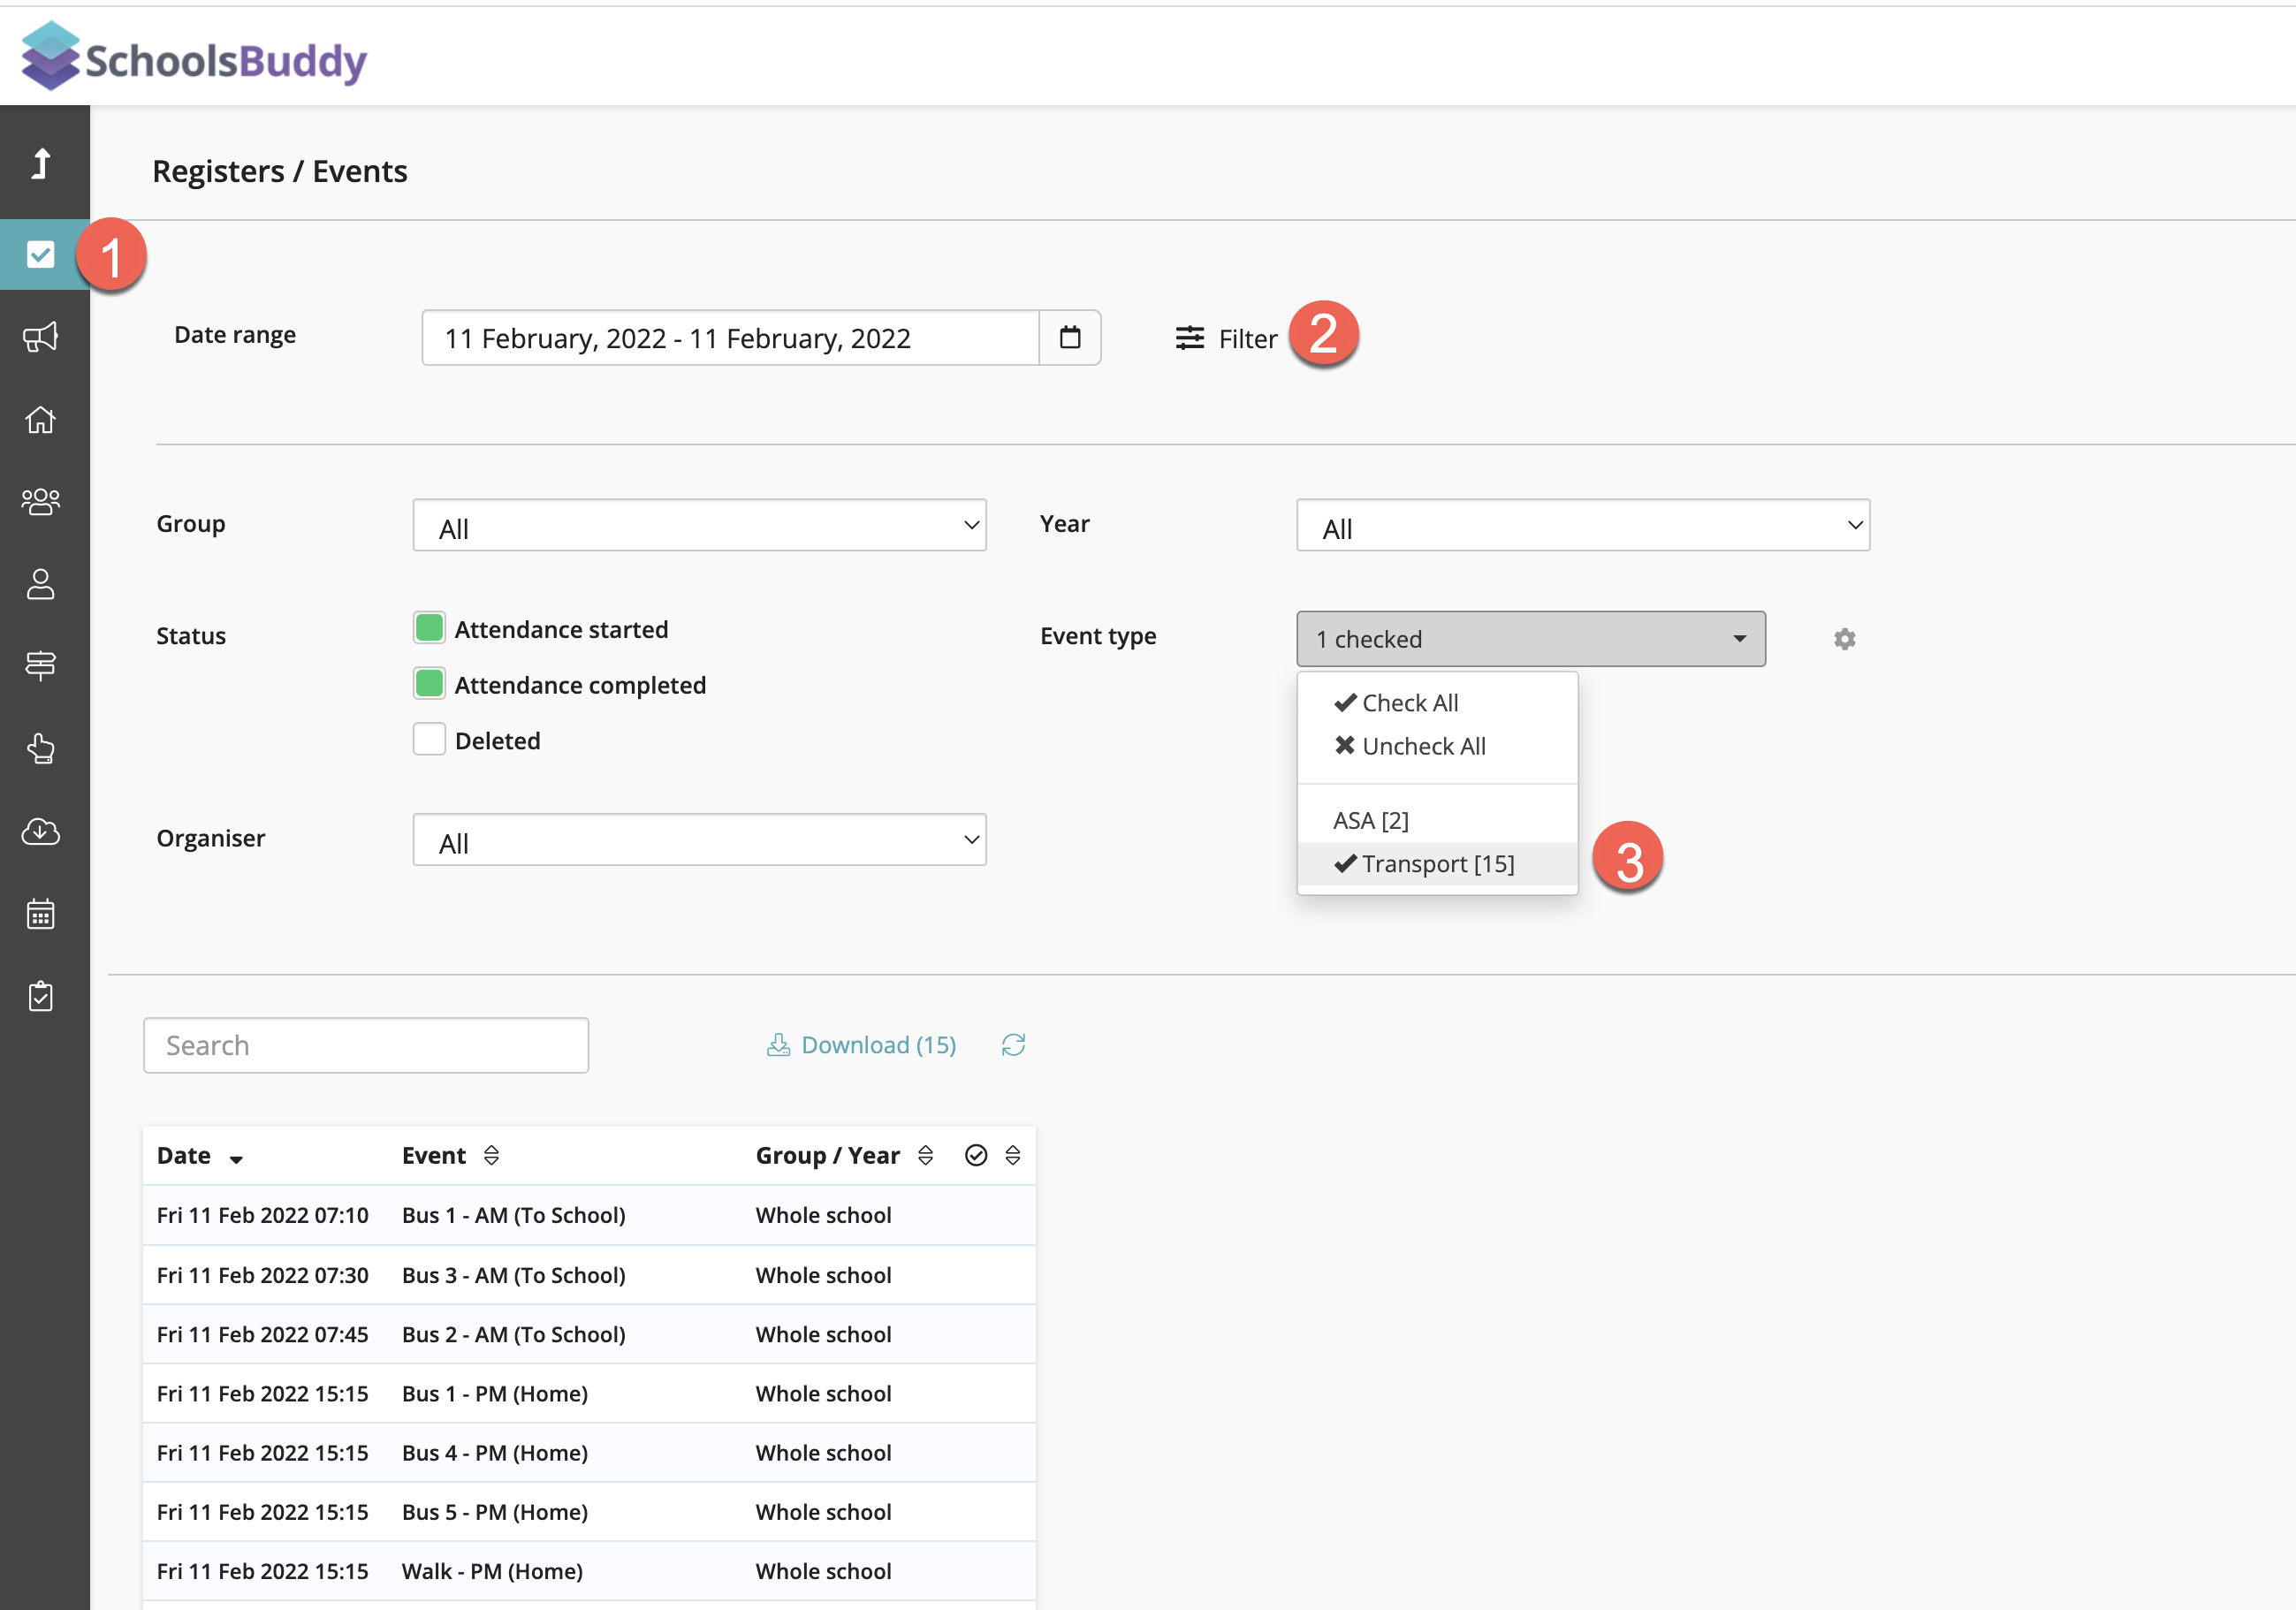Open the clipboard check sidebar icon

(x=41, y=996)
